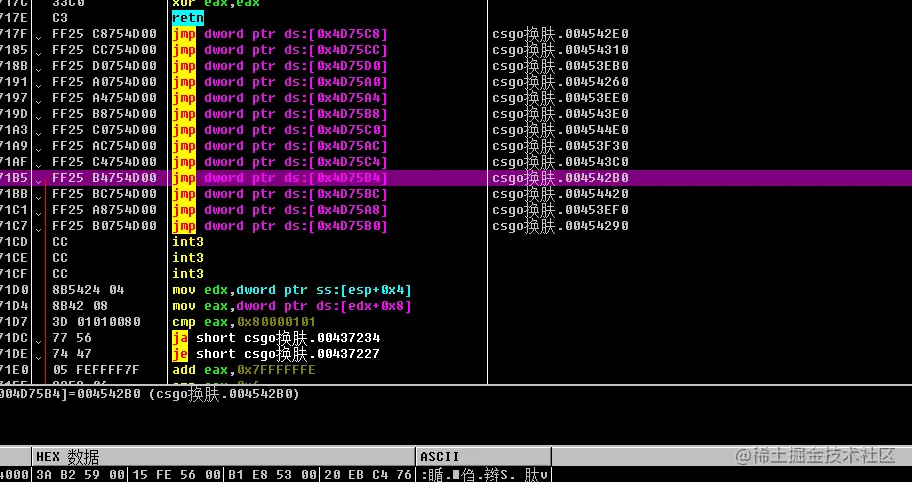Click comment csgo换肤.004543E0

click(x=560, y=114)
